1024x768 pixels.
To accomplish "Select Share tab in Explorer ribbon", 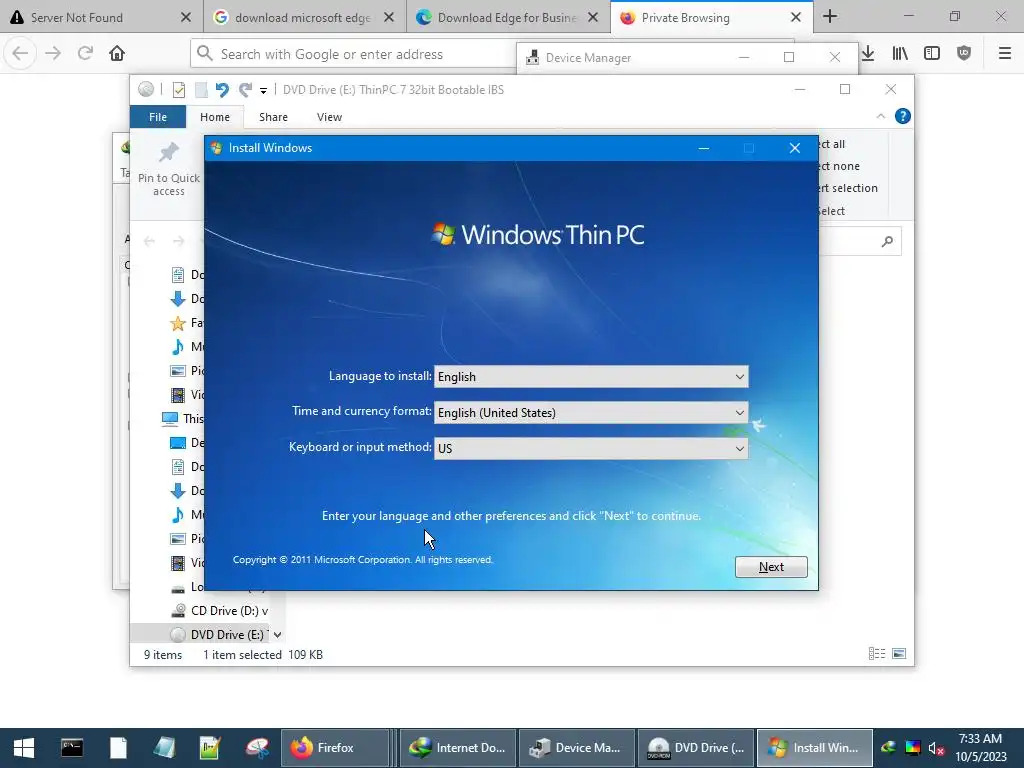I will 273,117.
